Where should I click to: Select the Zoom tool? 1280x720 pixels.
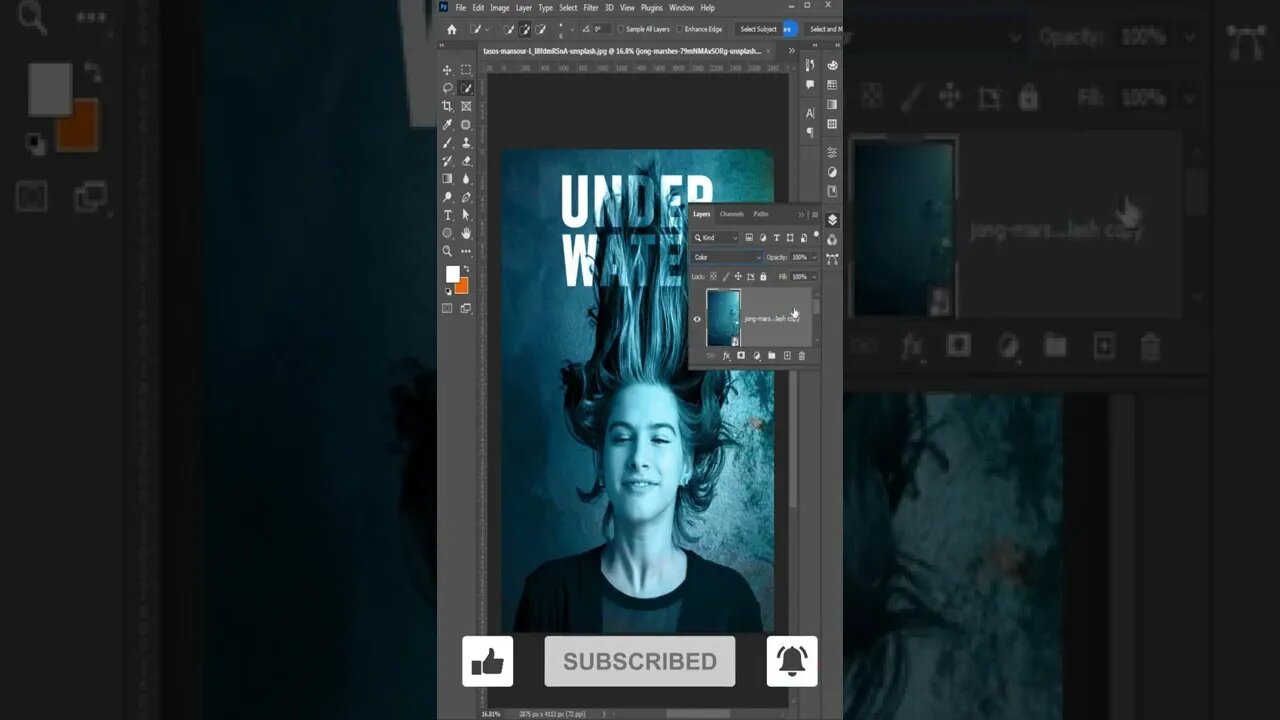[447, 251]
